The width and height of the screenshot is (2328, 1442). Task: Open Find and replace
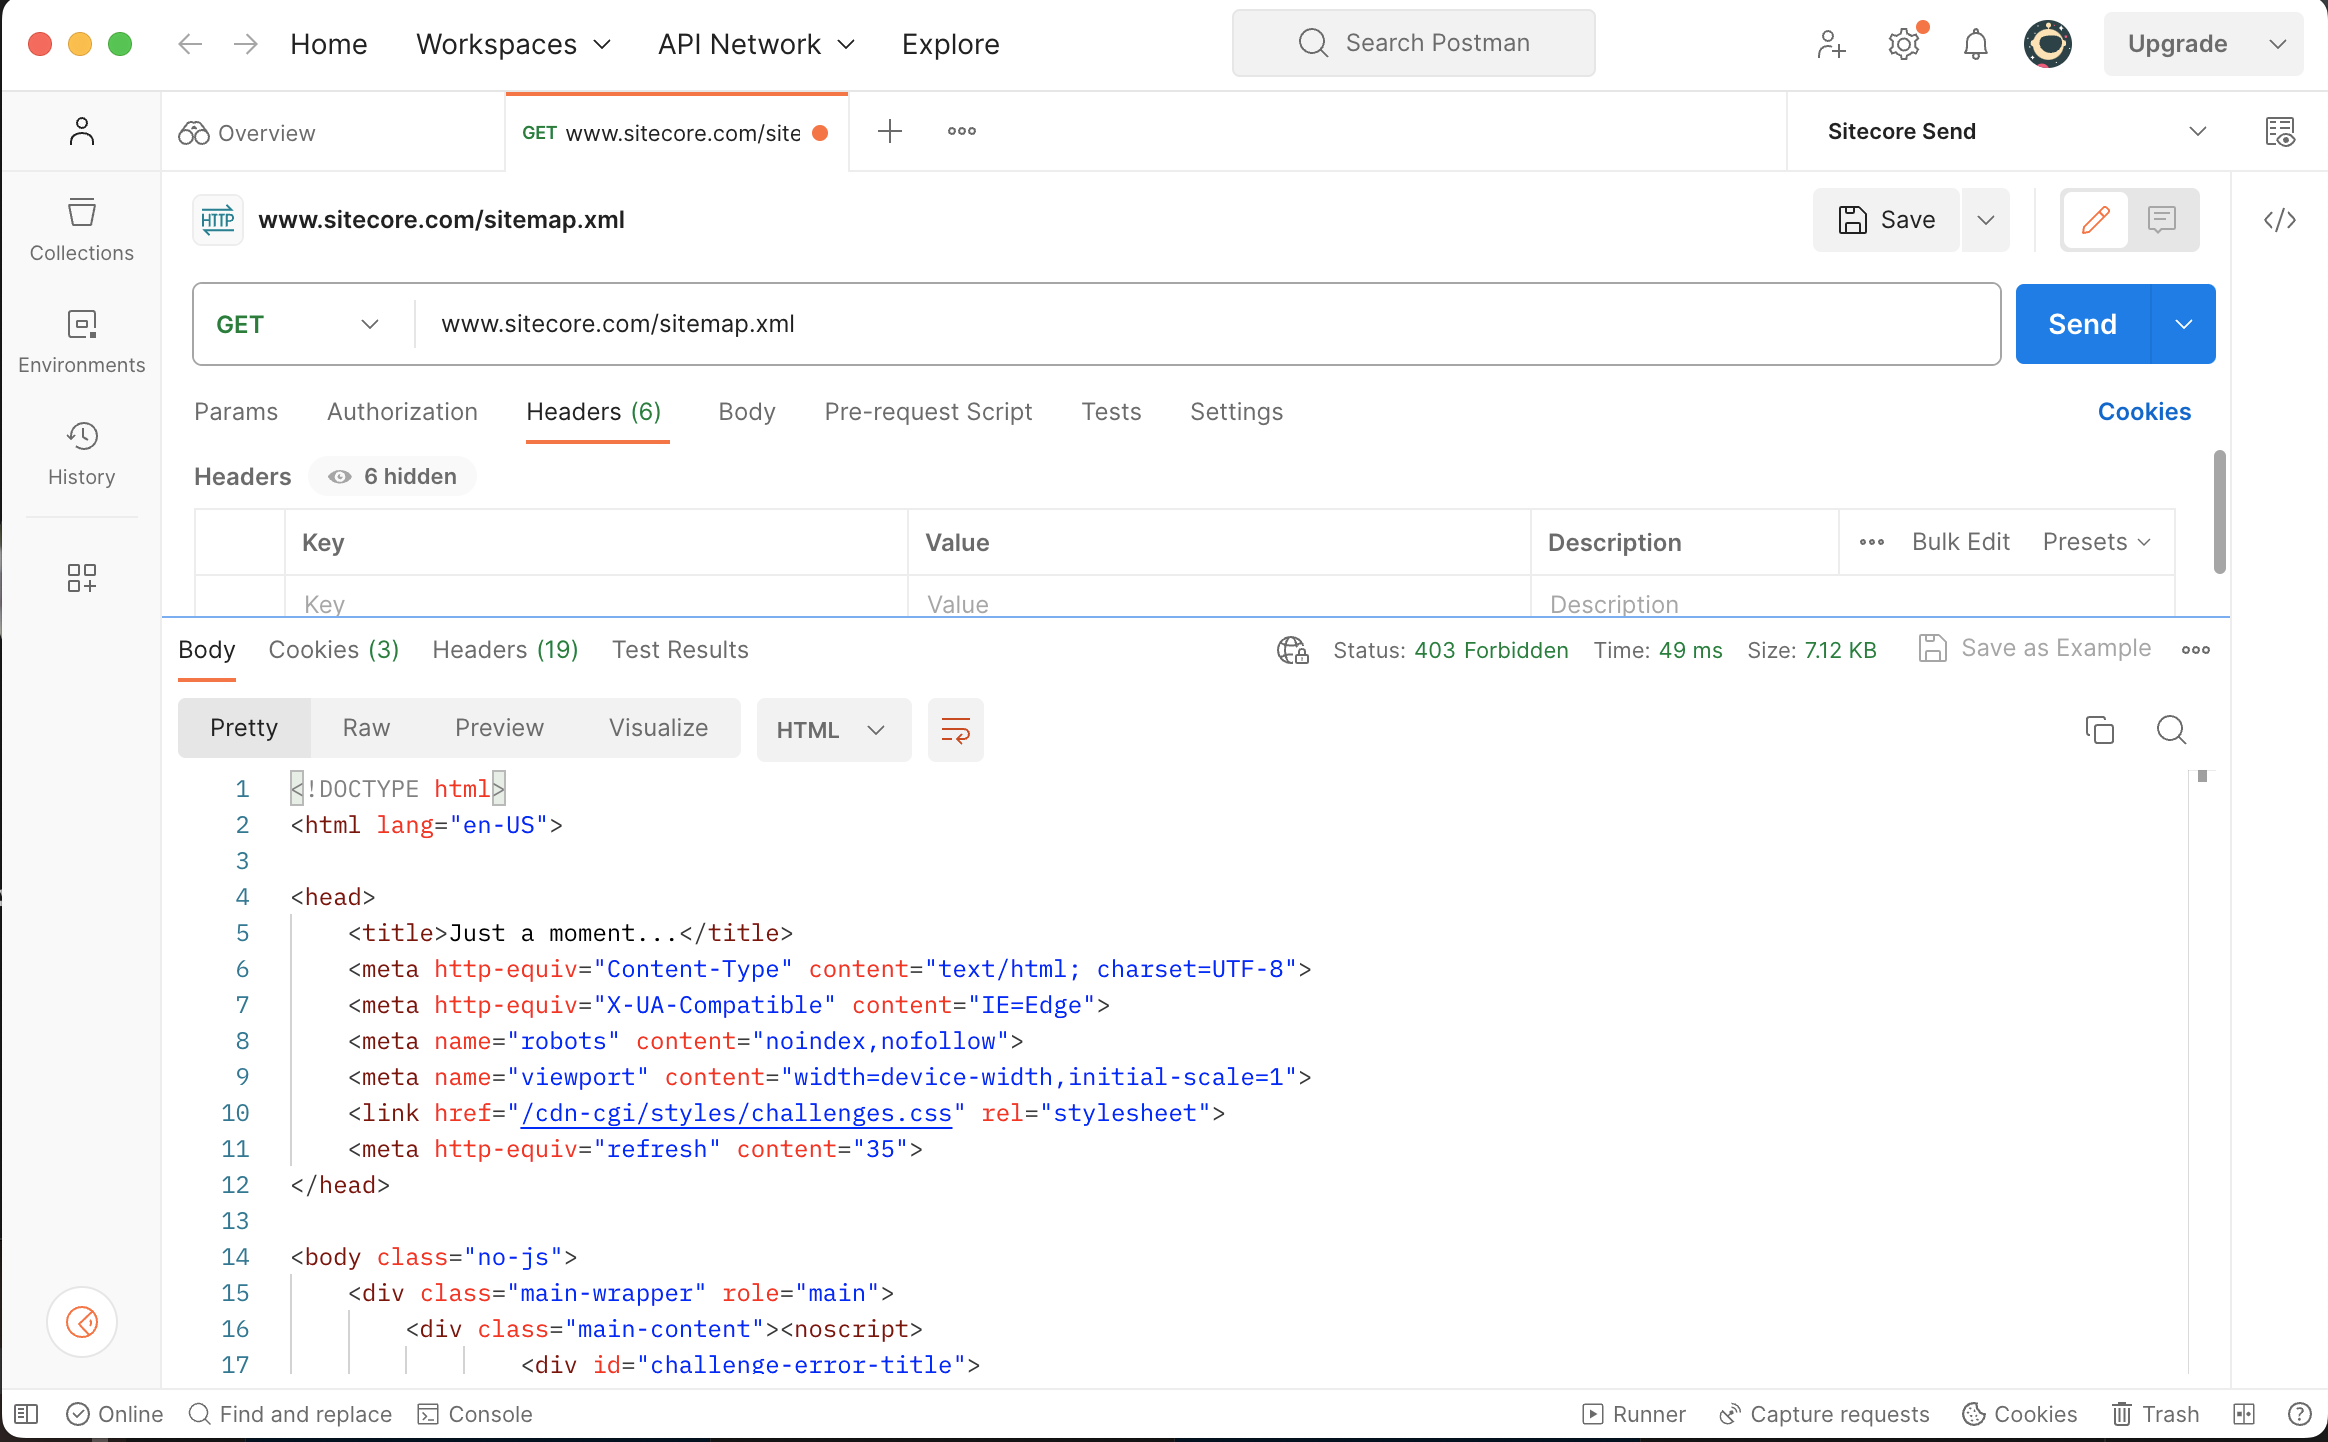tap(291, 1414)
